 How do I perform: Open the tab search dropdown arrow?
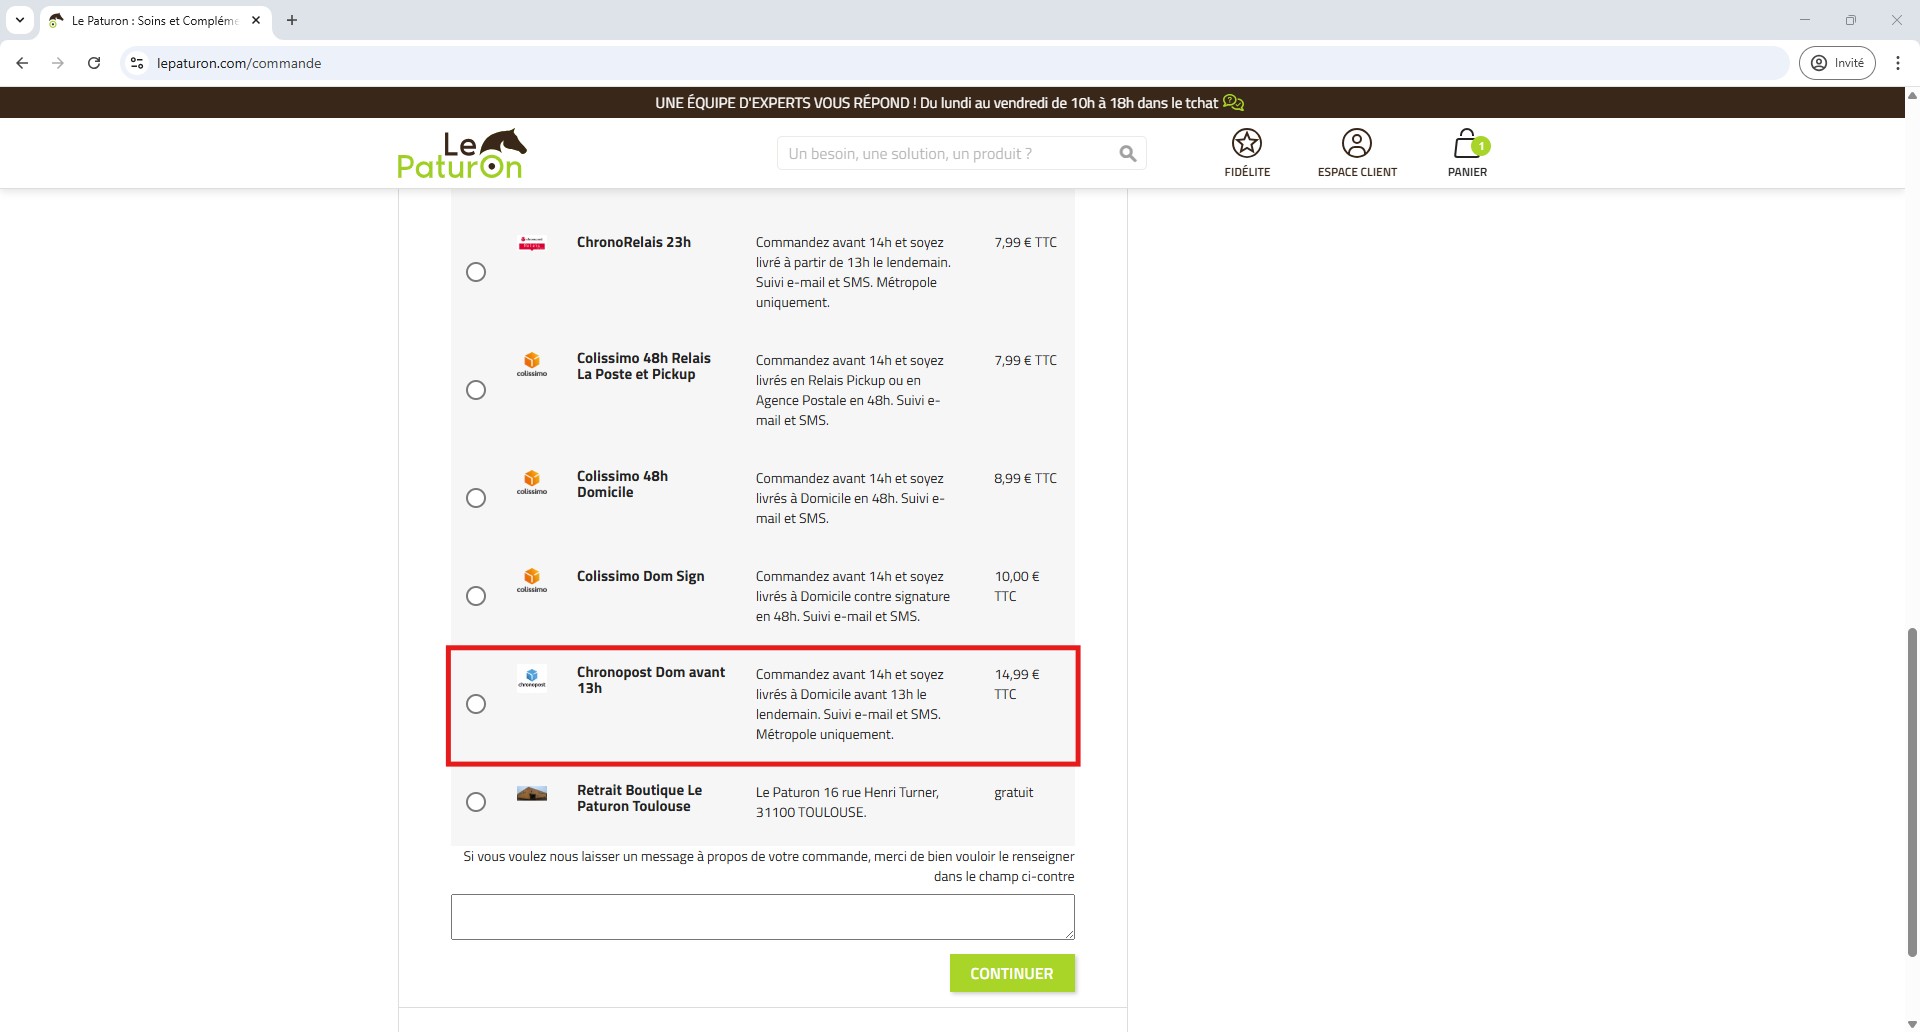(20, 20)
